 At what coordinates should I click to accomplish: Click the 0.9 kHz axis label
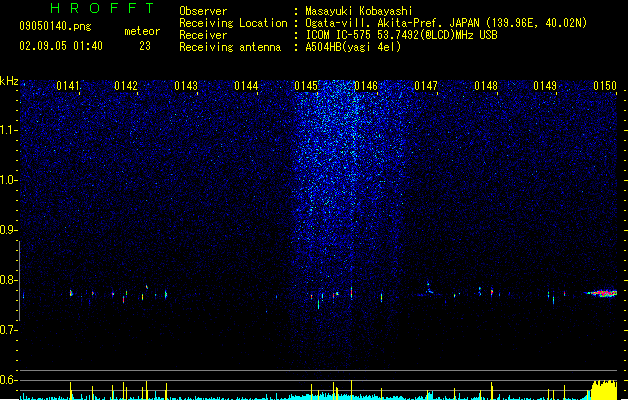pyautogui.click(x=8, y=230)
